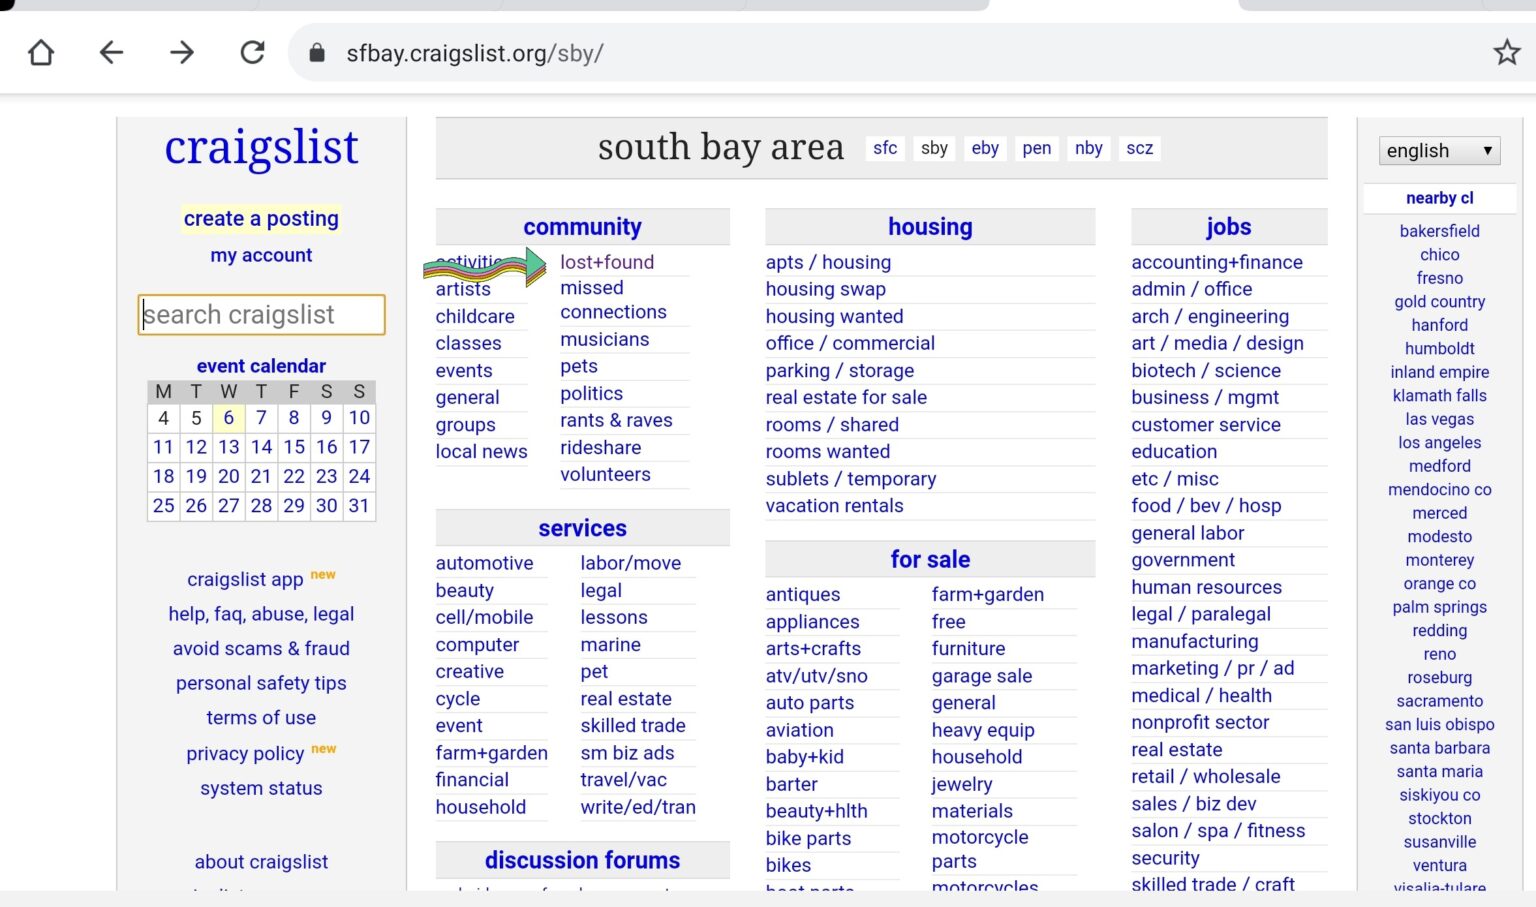Viewport: 1536px width, 907px height.
Task: Click the address bar URL
Action: [475, 53]
